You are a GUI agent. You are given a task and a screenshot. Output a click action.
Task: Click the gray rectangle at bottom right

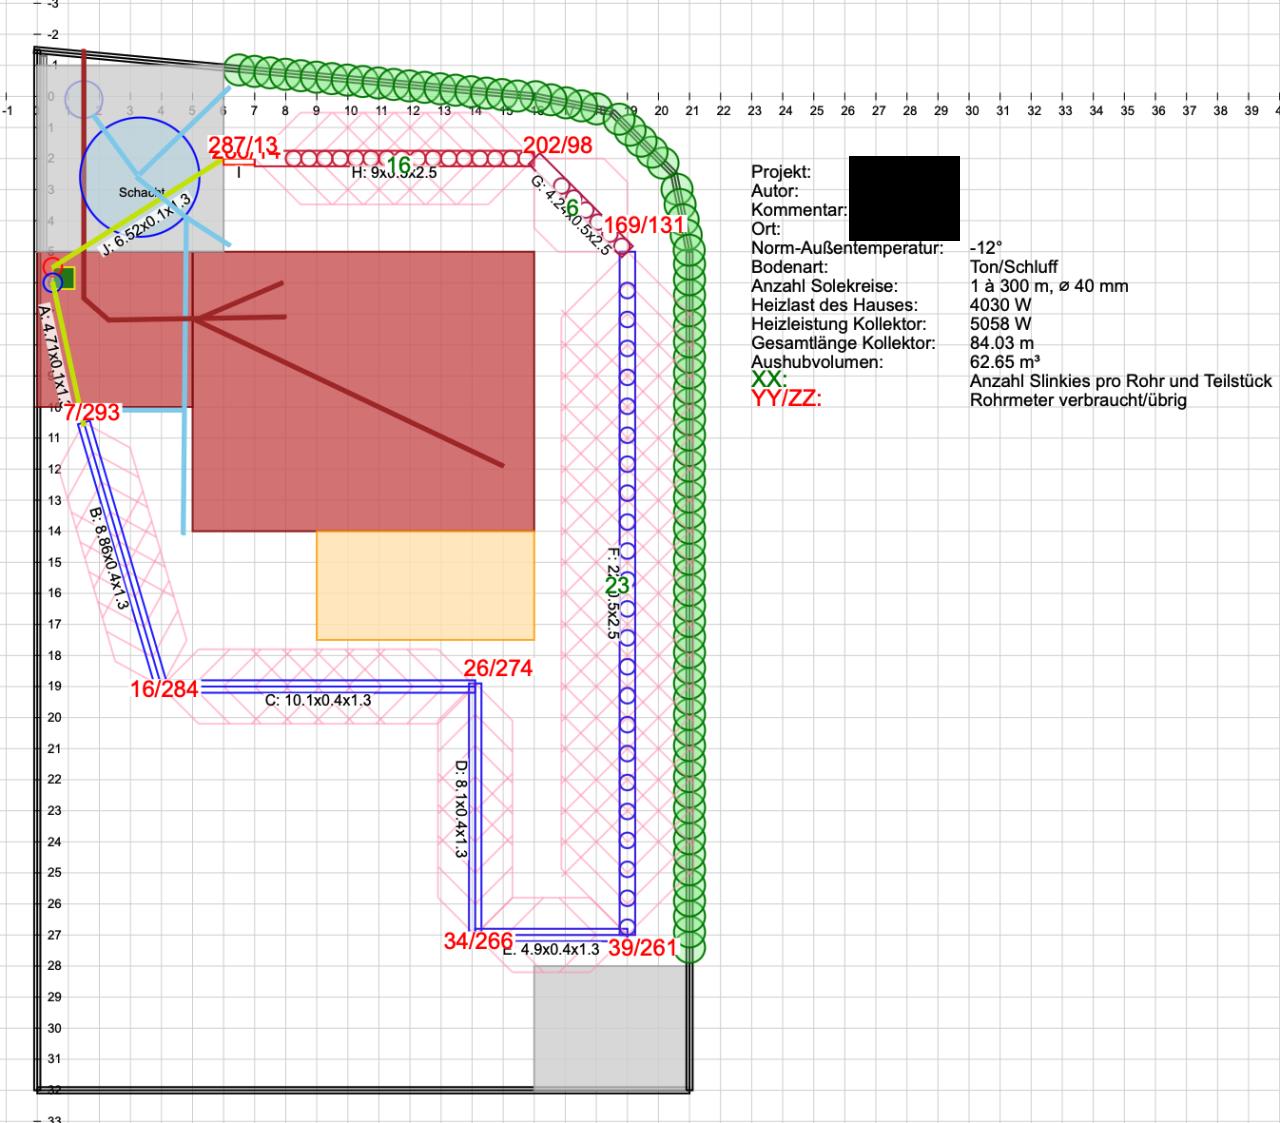click(x=609, y=1027)
